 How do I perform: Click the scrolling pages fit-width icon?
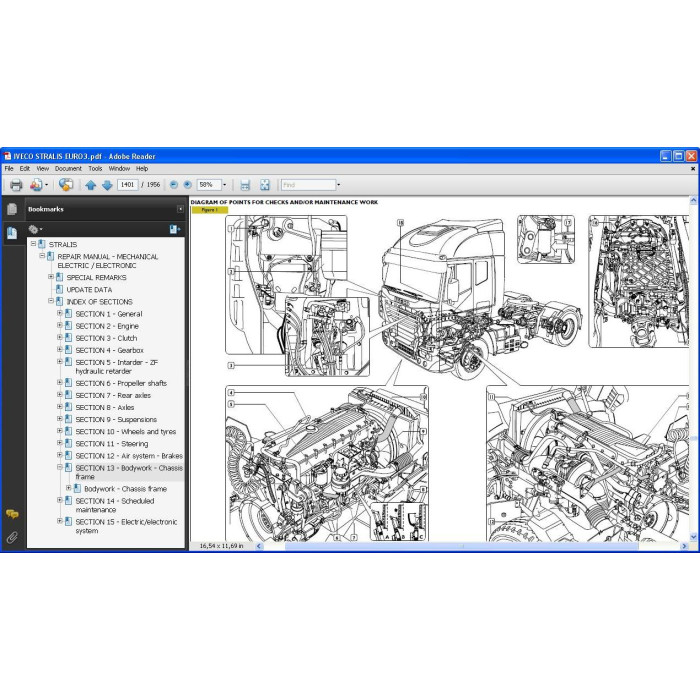click(245, 185)
